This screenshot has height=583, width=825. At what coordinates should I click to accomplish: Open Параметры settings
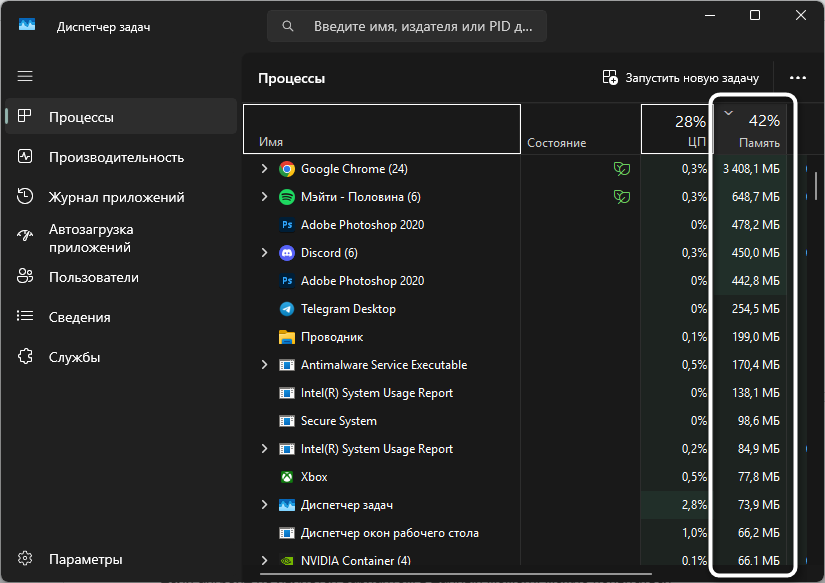click(x=85, y=559)
